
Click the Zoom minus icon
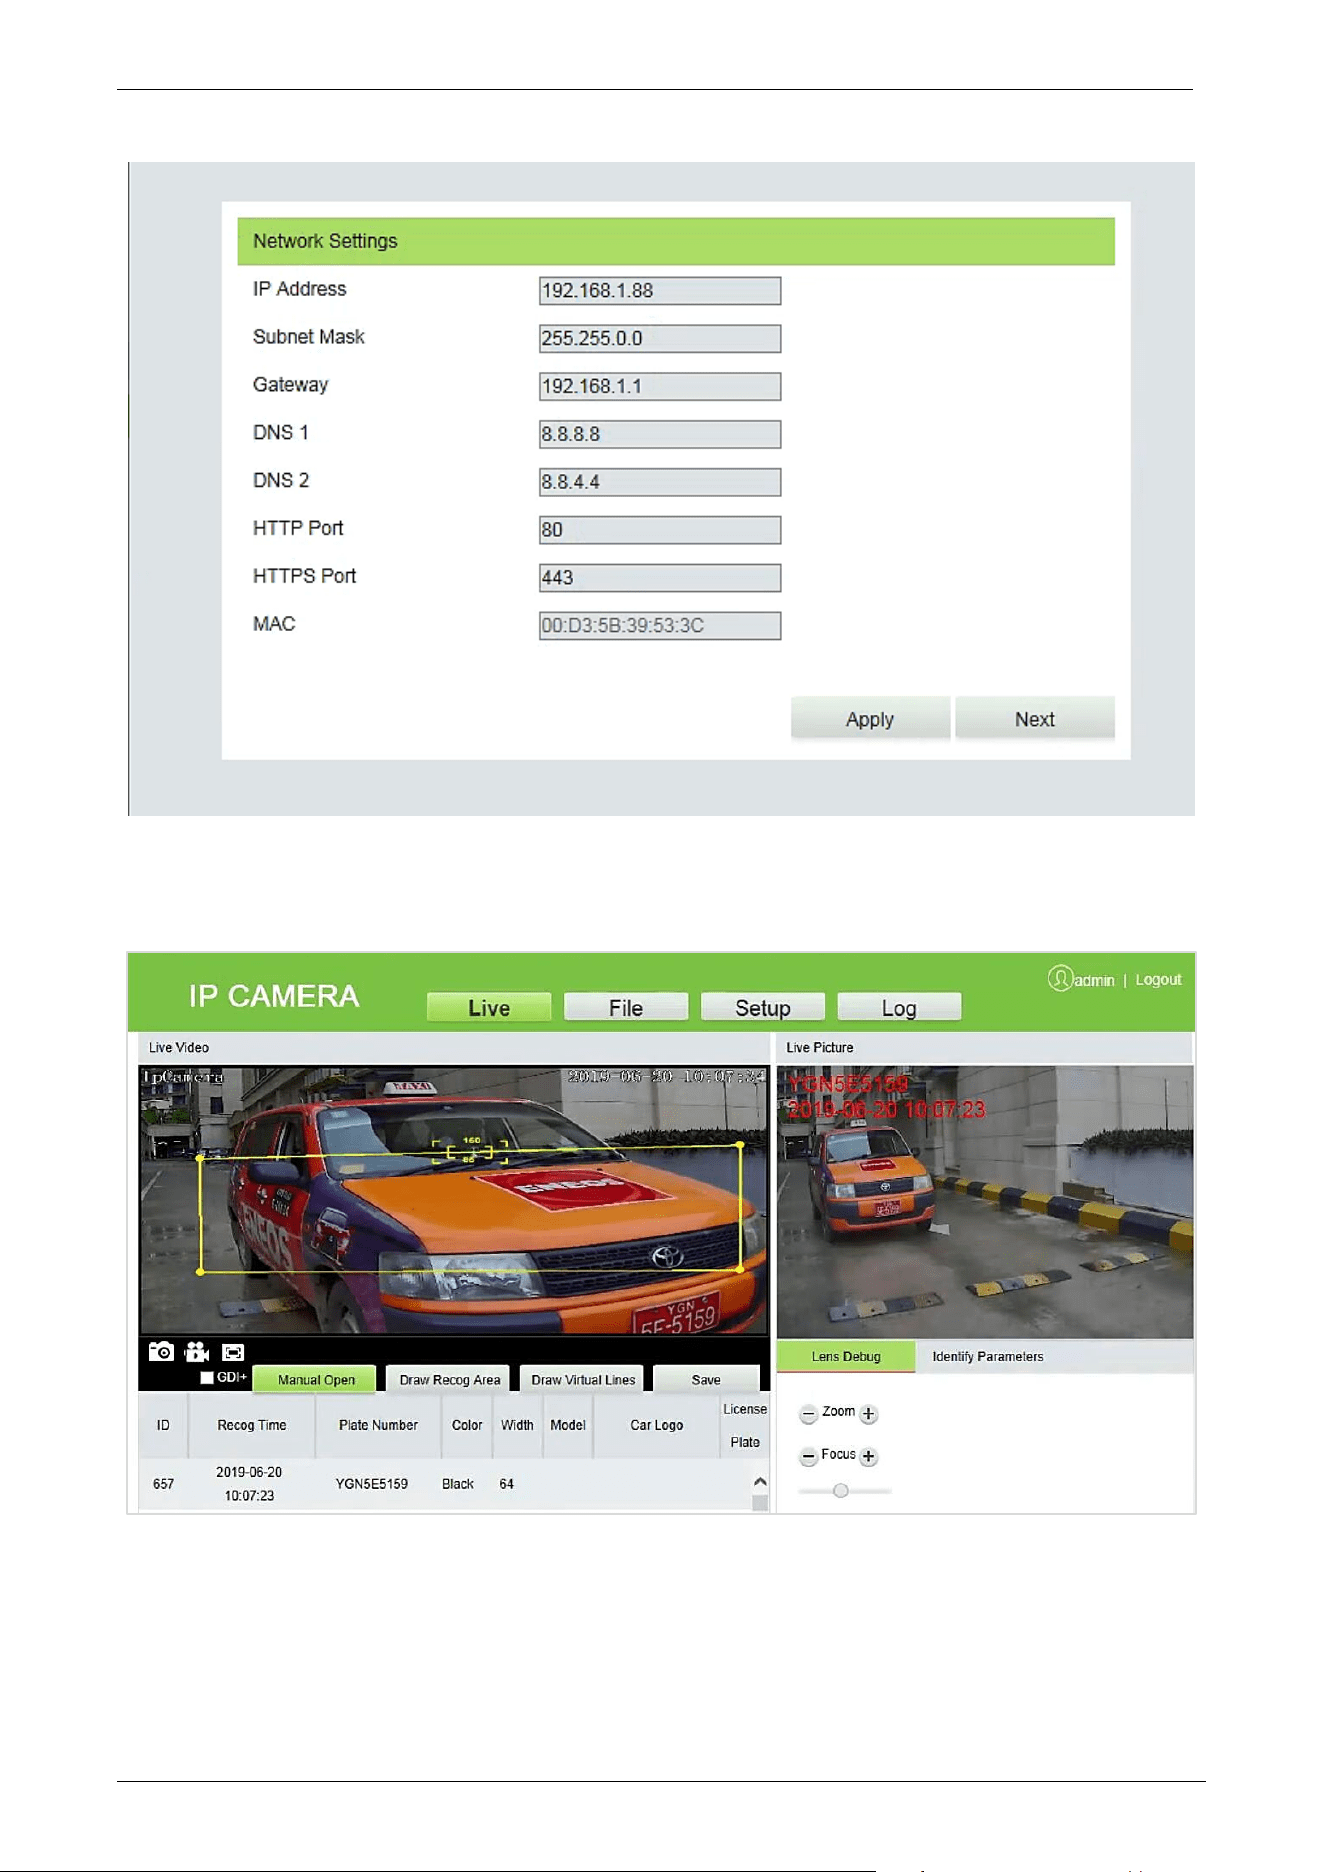pos(809,1414)
